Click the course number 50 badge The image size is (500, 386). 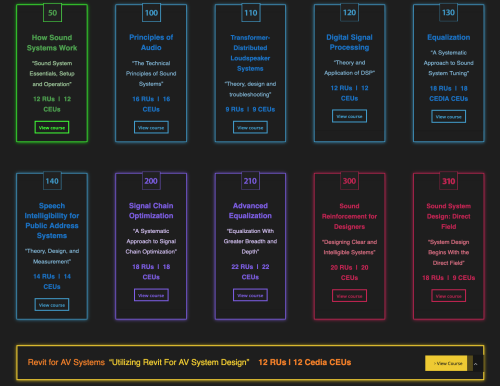(x=52, y=13)
